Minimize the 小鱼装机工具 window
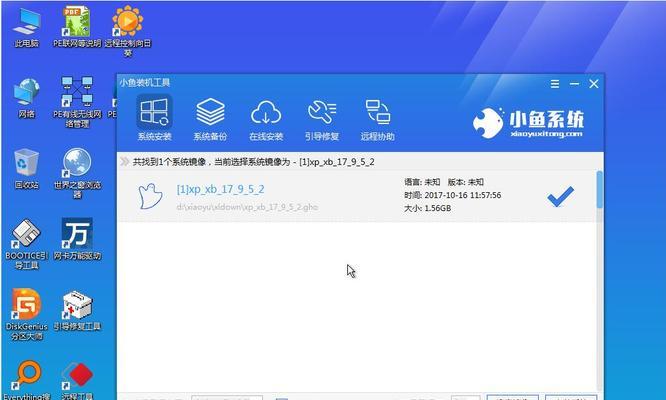Viewport: 666px width, 400px height. pyautogui.click(x=574, y=84)
